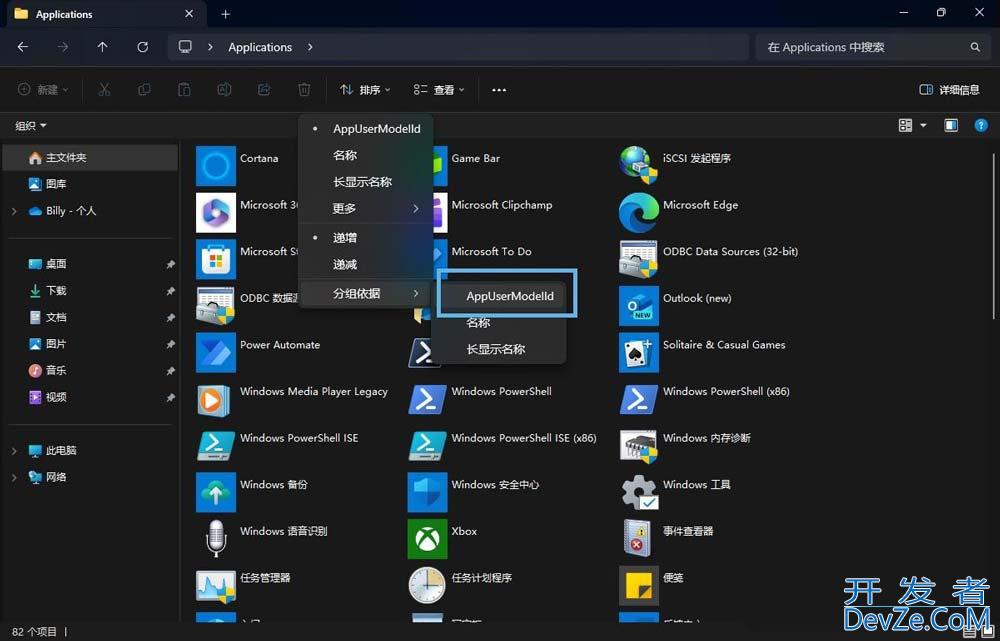Open Windows 工具 icon
This screenshot has width=1000, height=641.
click(638, 492)
